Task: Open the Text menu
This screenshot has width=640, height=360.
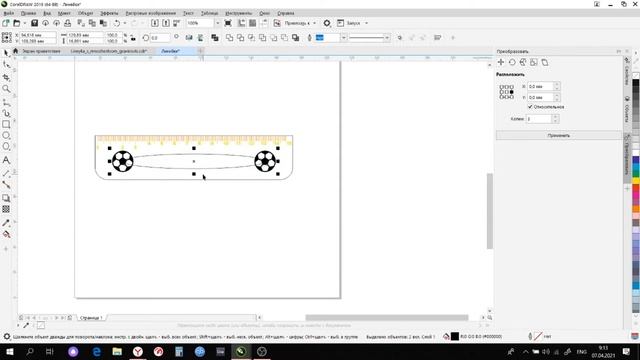Action: tap(188, 13)
